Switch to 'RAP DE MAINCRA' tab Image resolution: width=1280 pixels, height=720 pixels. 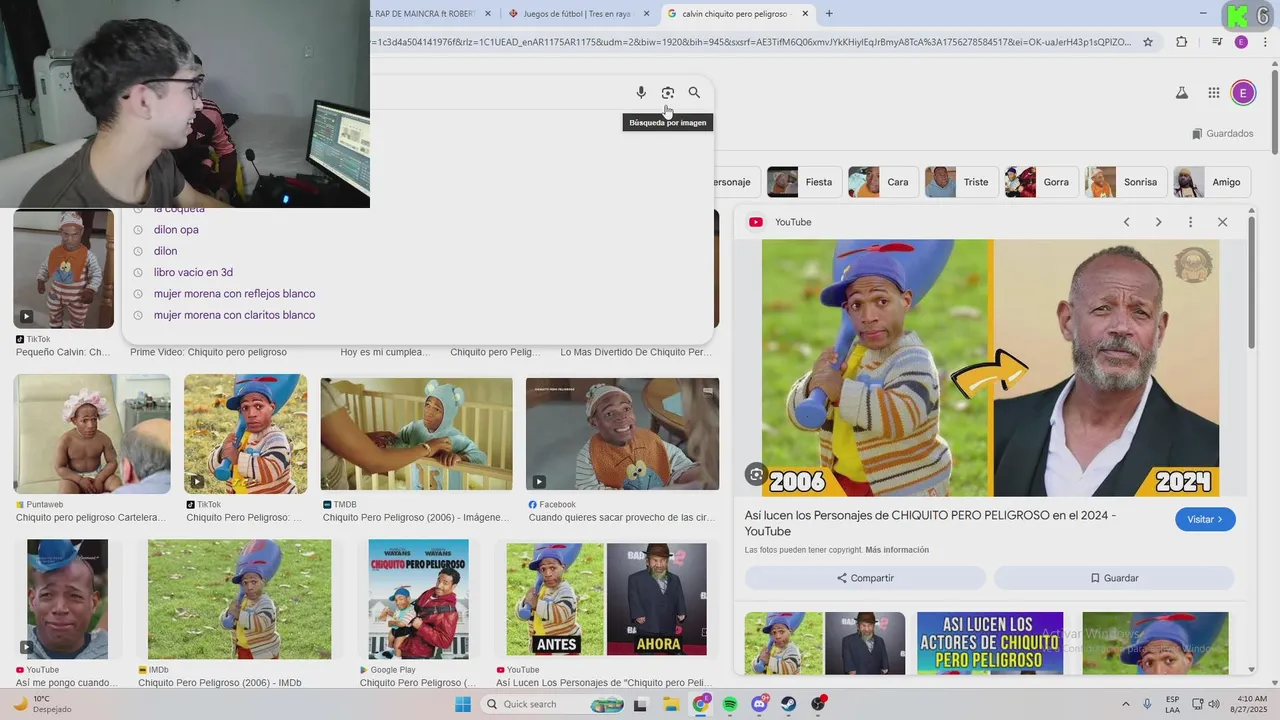425,14
